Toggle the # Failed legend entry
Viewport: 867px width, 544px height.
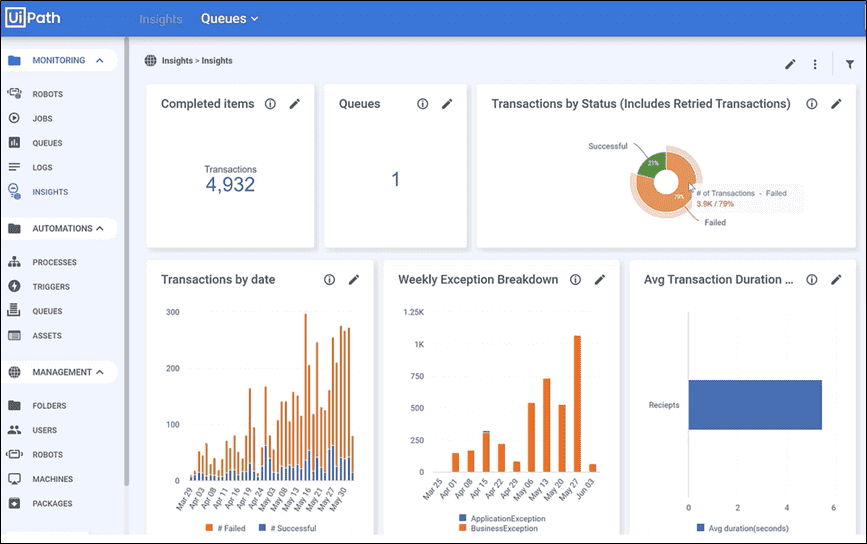(x=225, y=528)
